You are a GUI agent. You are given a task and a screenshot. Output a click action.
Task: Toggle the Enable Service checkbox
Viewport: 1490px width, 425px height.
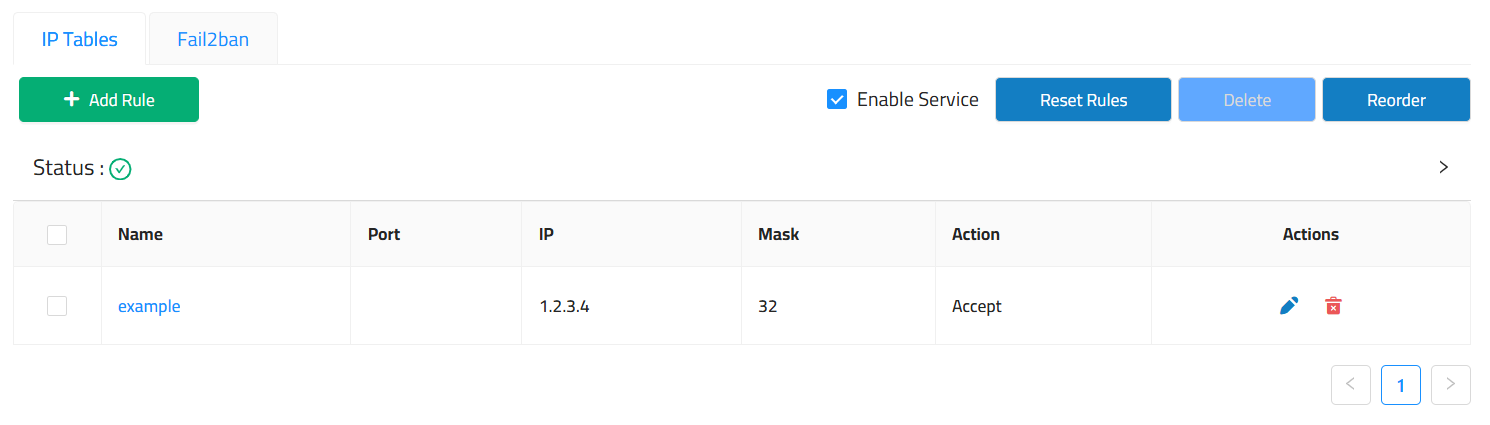pos(838,100)
